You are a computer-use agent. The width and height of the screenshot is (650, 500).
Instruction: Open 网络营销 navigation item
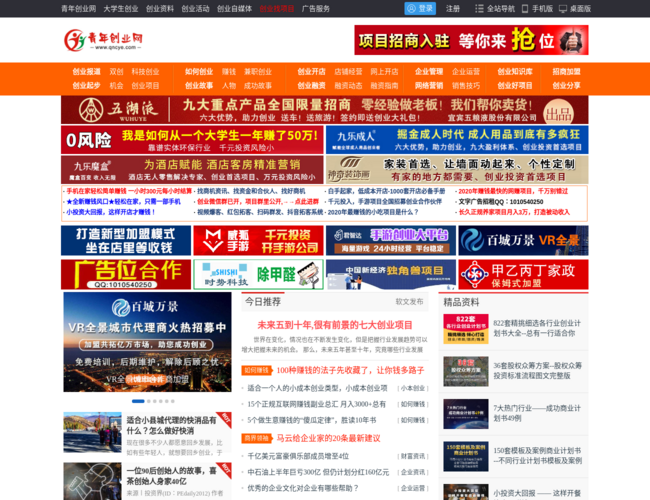pos(429,85)
